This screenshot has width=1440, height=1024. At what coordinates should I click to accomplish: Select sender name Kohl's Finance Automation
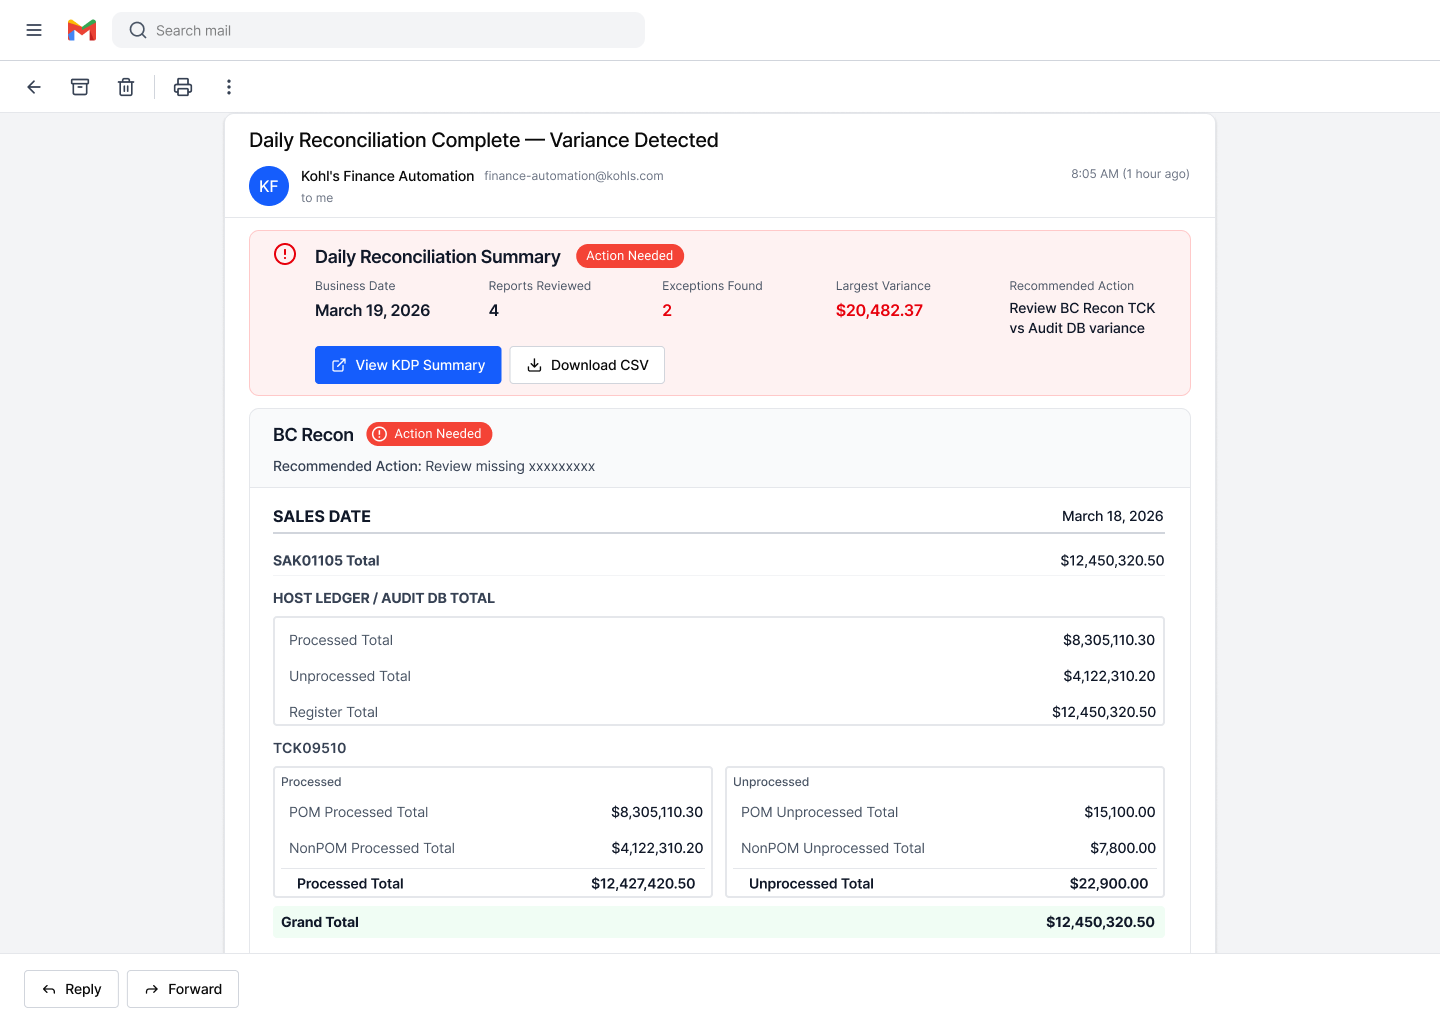coord(387,176)
